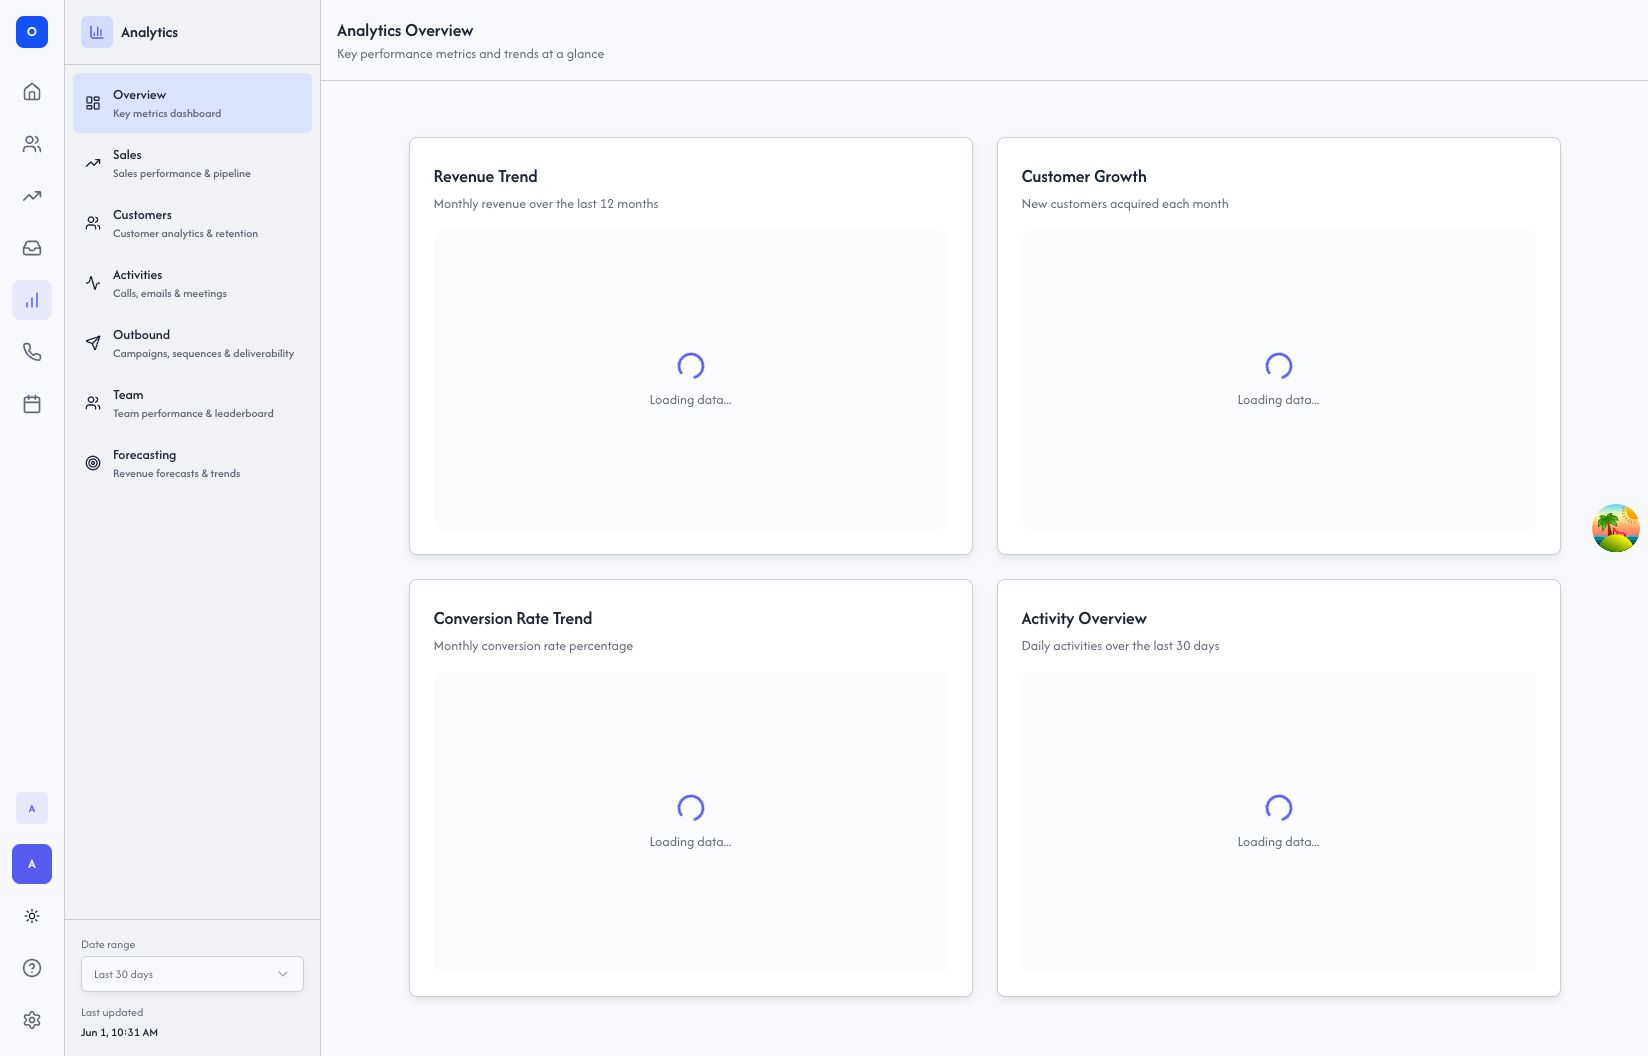The width and height of the screenshot is (1648, 1056).
Task: Open Sales analytics section
Action: [x=192, y=163]
